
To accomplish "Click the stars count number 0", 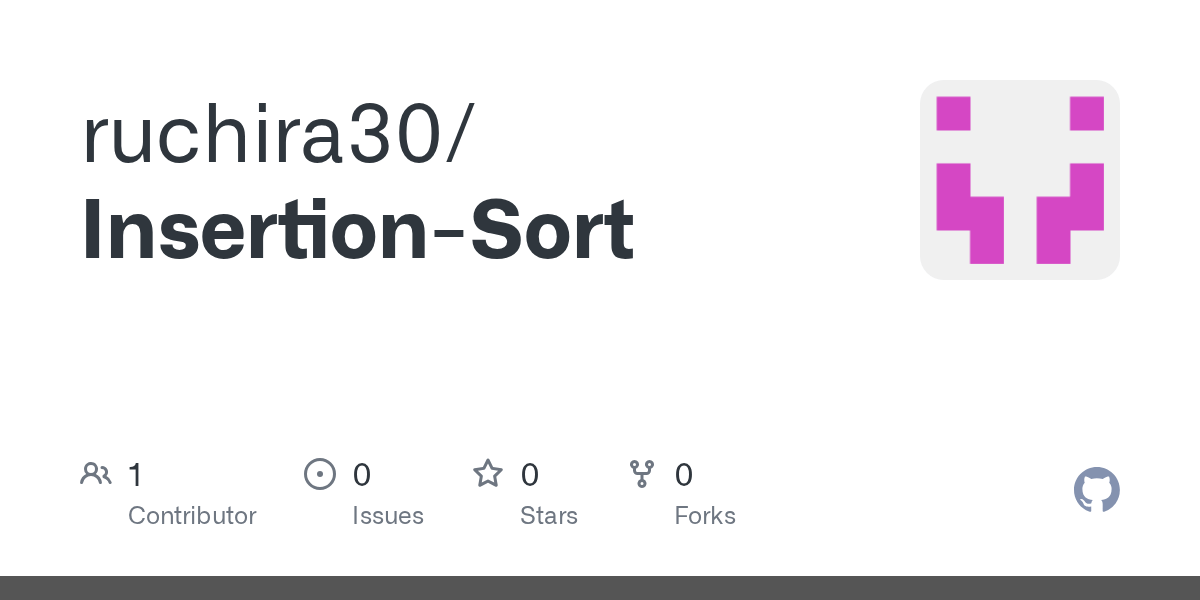I will point(530,475).
